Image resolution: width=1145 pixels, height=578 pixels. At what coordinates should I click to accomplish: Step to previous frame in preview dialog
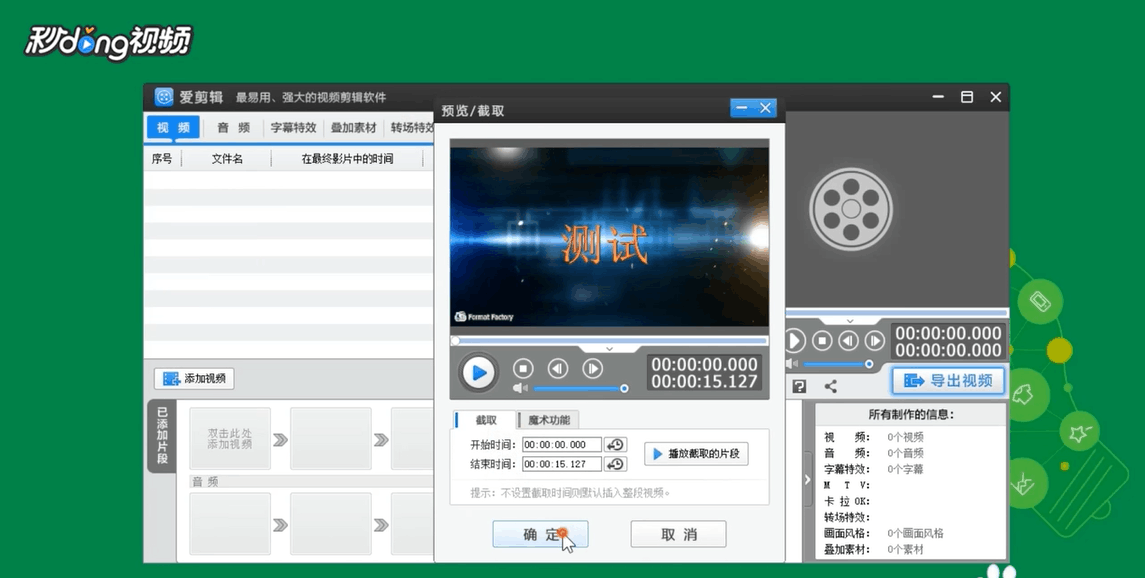click(558, 369)
